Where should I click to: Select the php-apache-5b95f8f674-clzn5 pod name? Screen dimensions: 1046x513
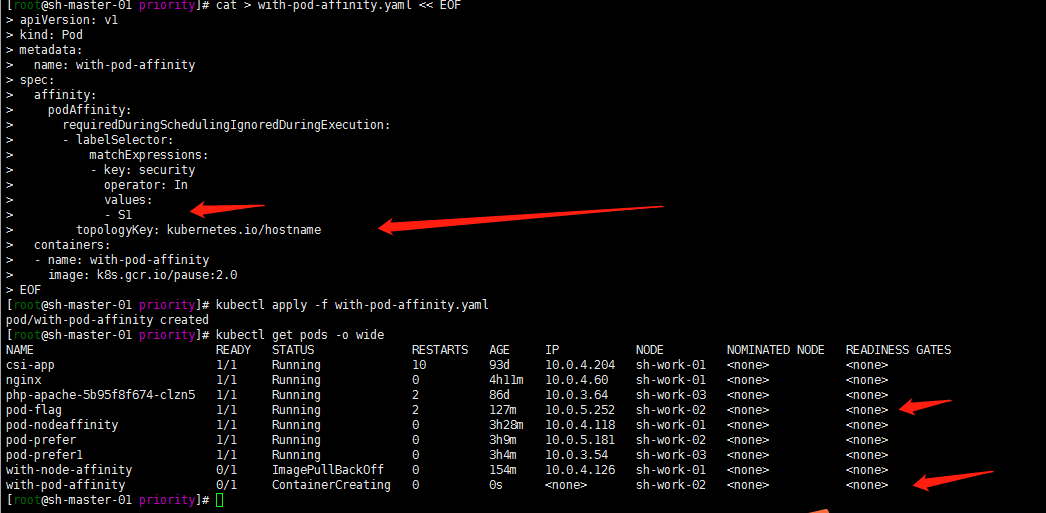coord(100,395)
